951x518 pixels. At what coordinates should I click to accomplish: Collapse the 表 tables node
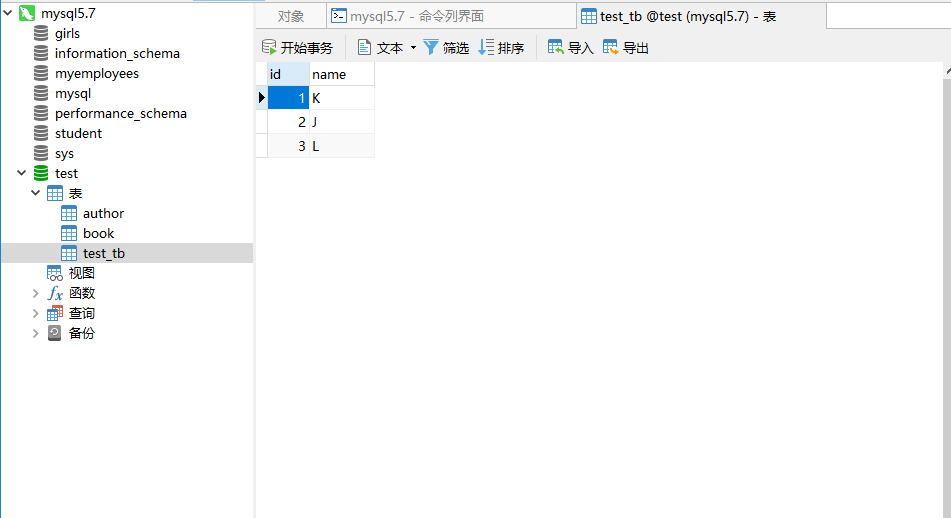coord(35,193)
